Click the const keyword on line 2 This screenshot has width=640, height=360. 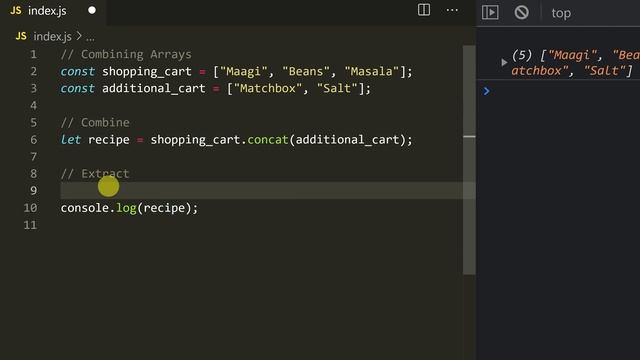click(78, 72)
